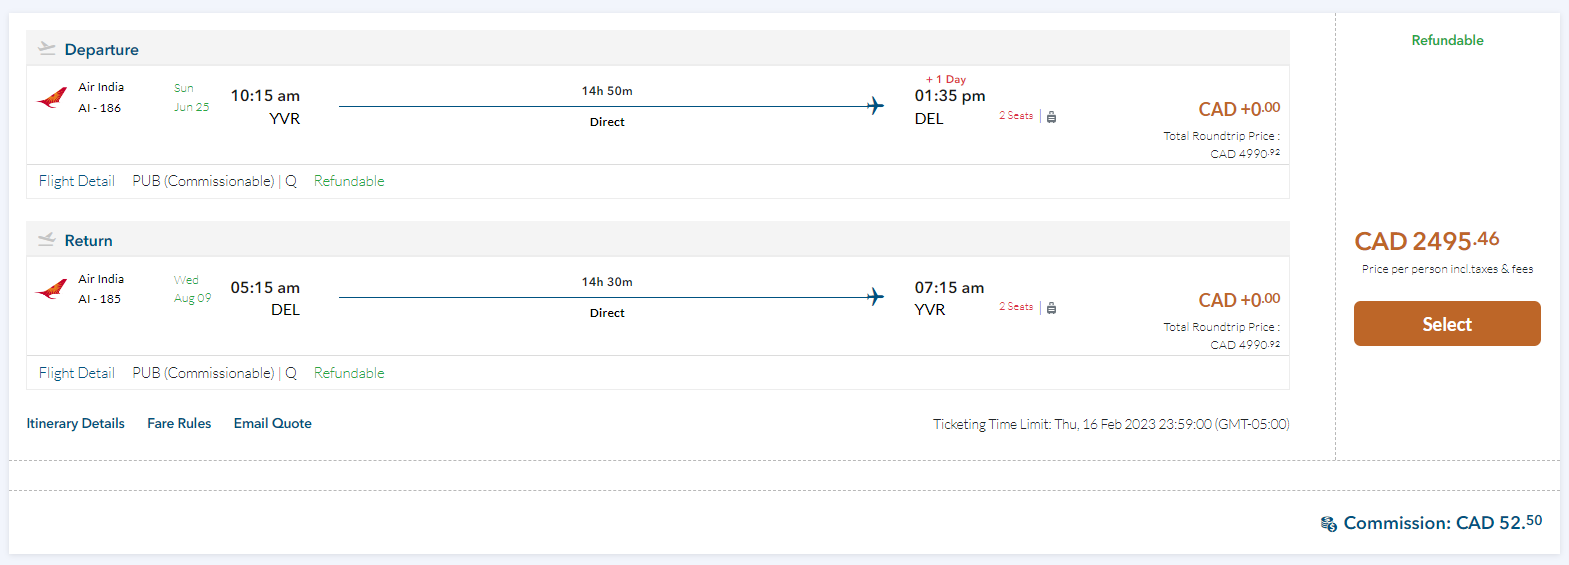Image resolution: width=1569 pixels, height=565 pixels.
Task: Click the Departure takeoff plane icon
Action: coord(46,48)
